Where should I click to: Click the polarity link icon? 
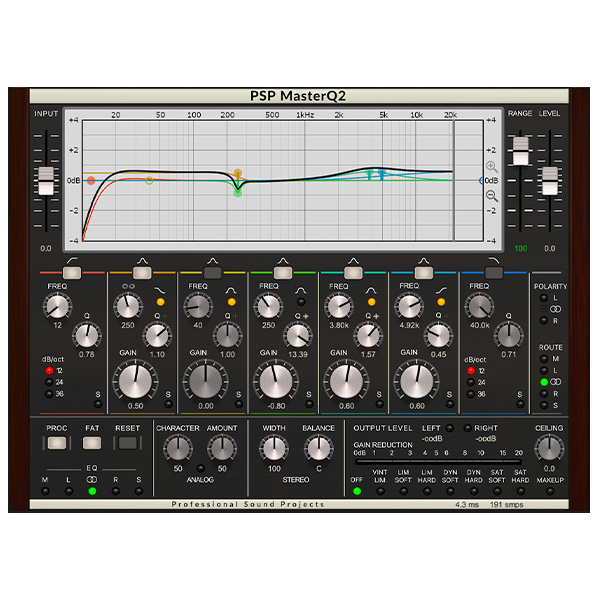click(x=555, y=309)
